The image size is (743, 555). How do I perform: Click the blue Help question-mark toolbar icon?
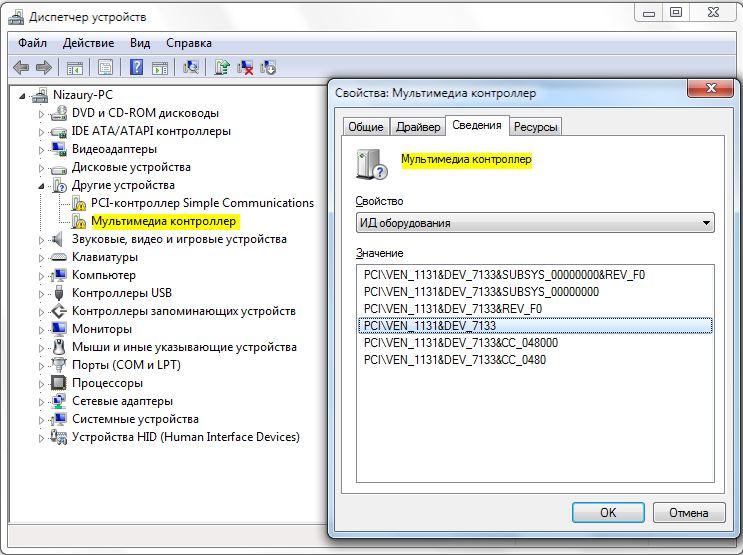(x=135, y=67)
